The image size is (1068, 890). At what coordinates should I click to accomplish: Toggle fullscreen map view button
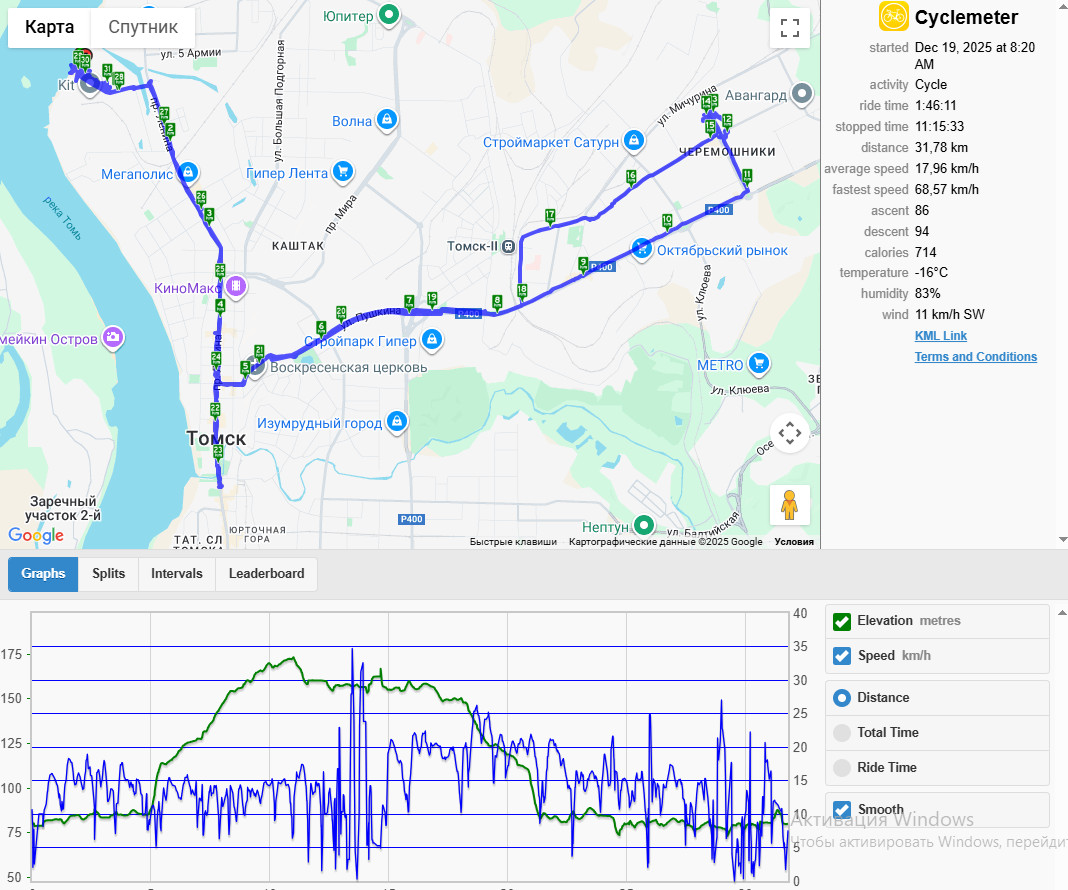tap(789, 28)
